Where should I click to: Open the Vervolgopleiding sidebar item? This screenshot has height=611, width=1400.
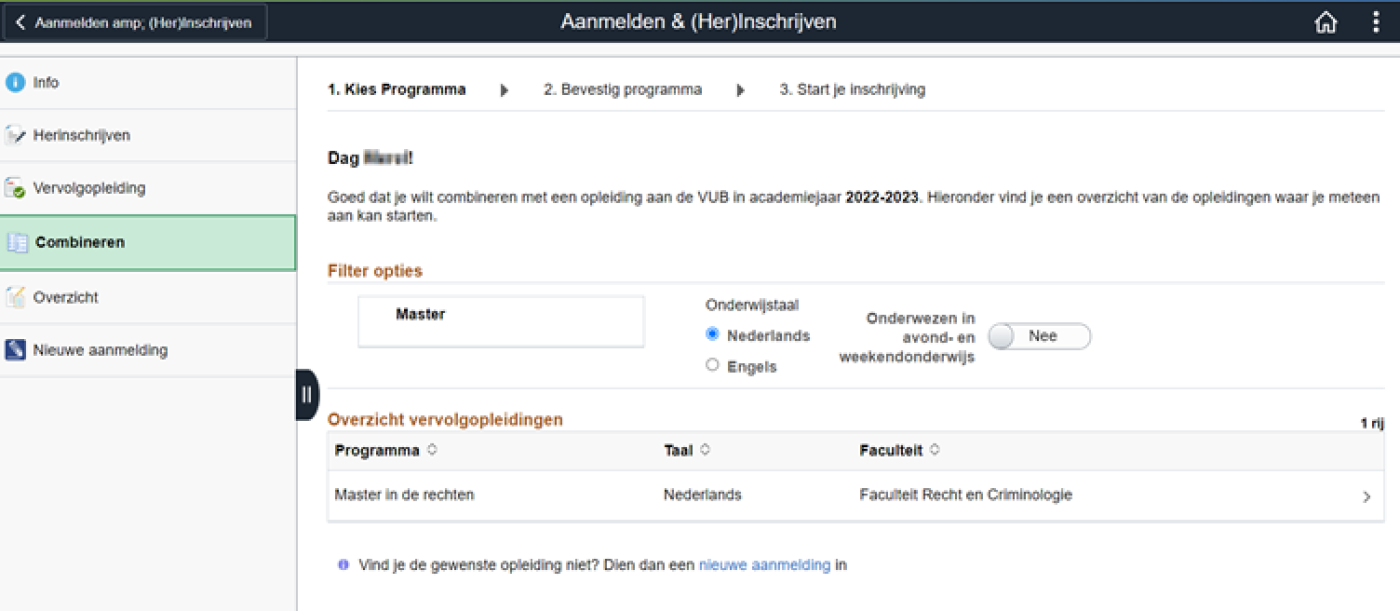pyautogui.click(x=148, y=188)
